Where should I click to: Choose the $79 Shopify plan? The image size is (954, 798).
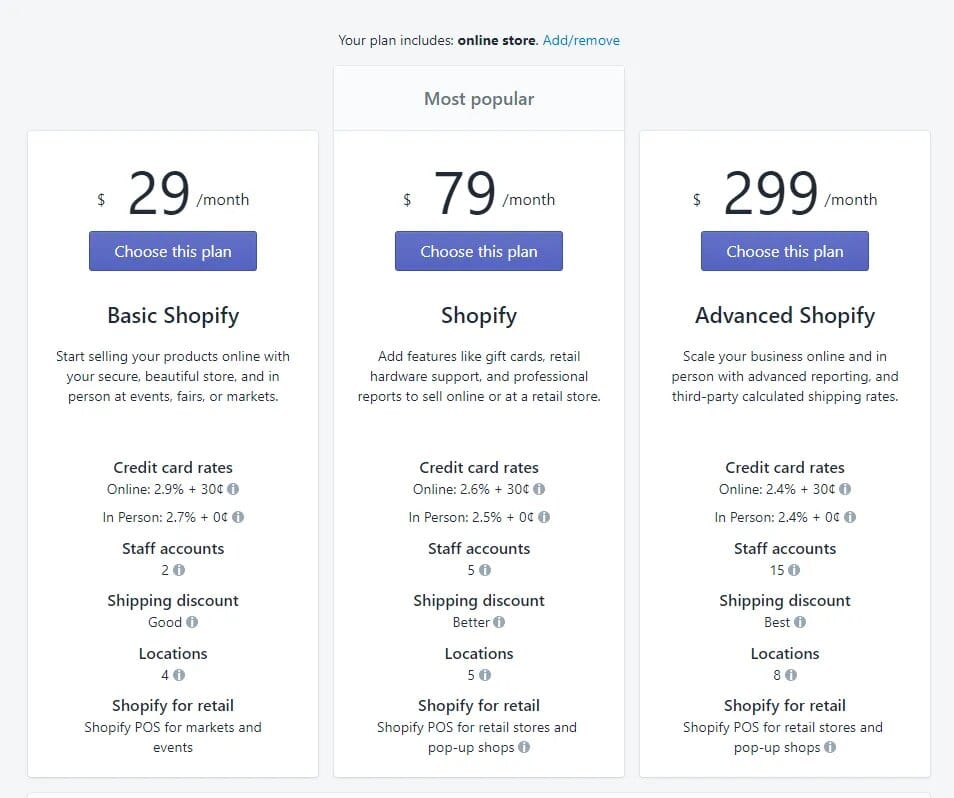click(x=479, y=251)
